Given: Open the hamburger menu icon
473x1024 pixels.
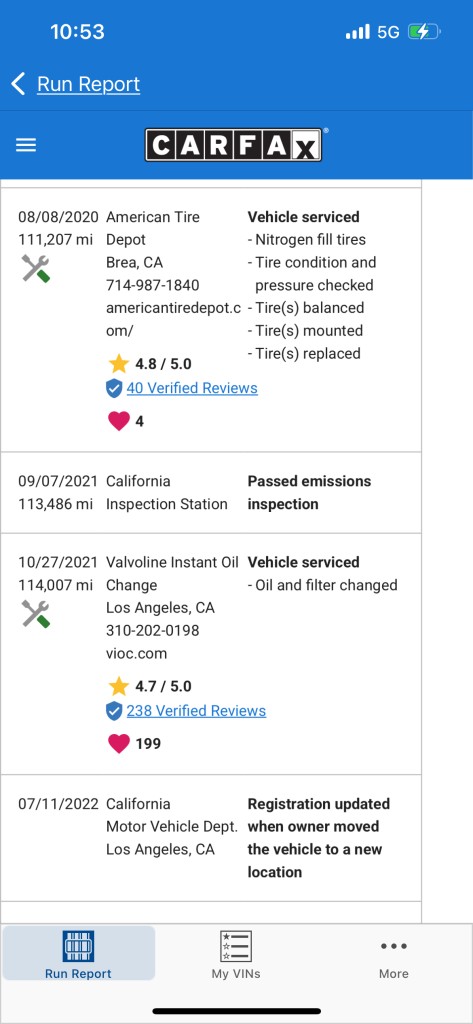Looking at the screenshot, I should 25,145.
